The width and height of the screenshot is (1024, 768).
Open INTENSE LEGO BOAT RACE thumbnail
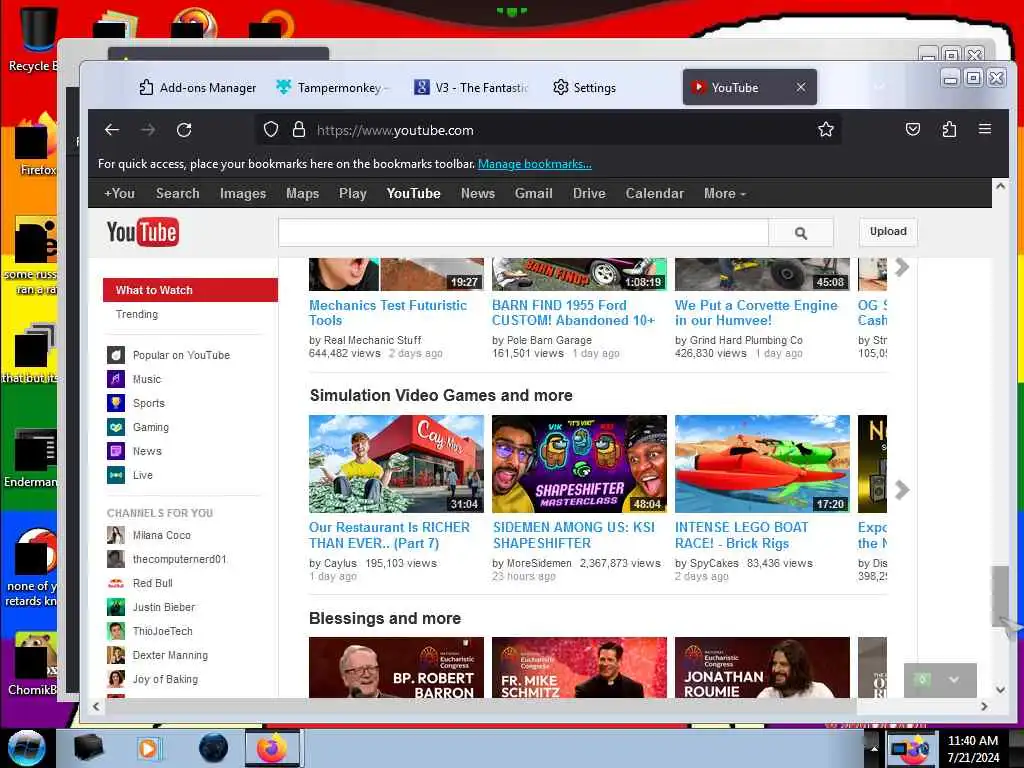(762, 464)
